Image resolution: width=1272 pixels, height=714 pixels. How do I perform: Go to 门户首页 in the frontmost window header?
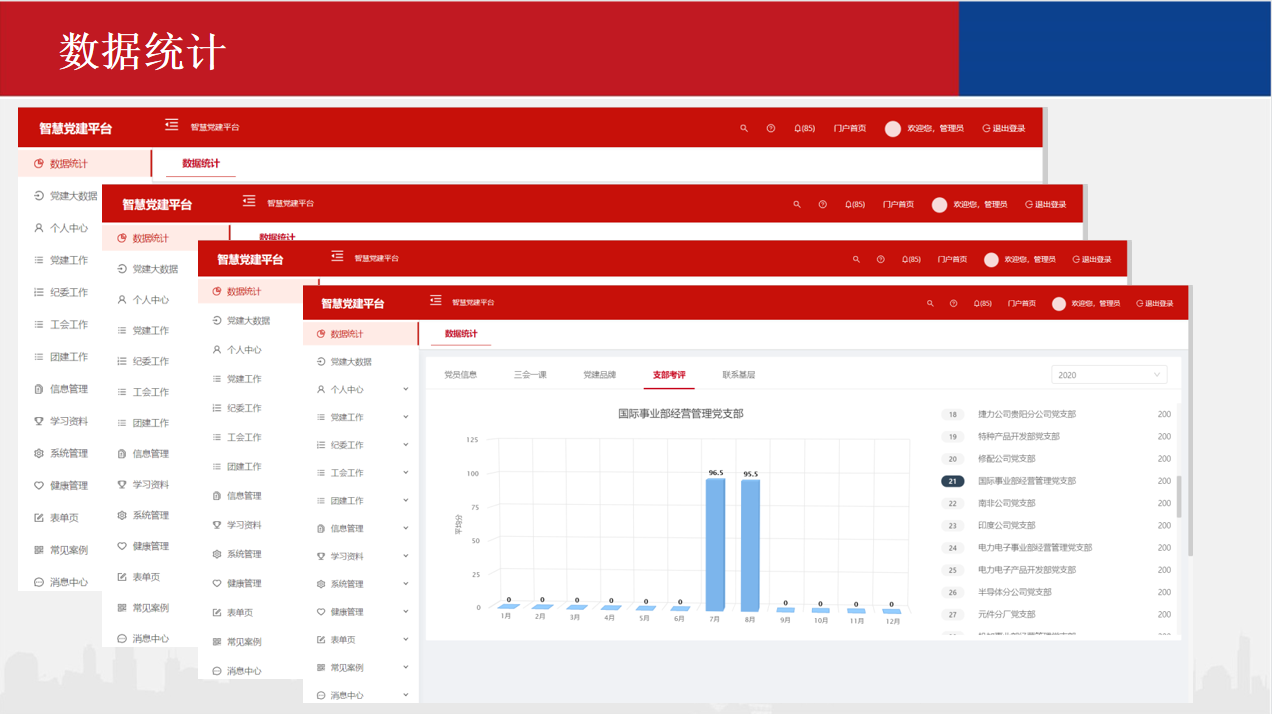click(1021, 303)
